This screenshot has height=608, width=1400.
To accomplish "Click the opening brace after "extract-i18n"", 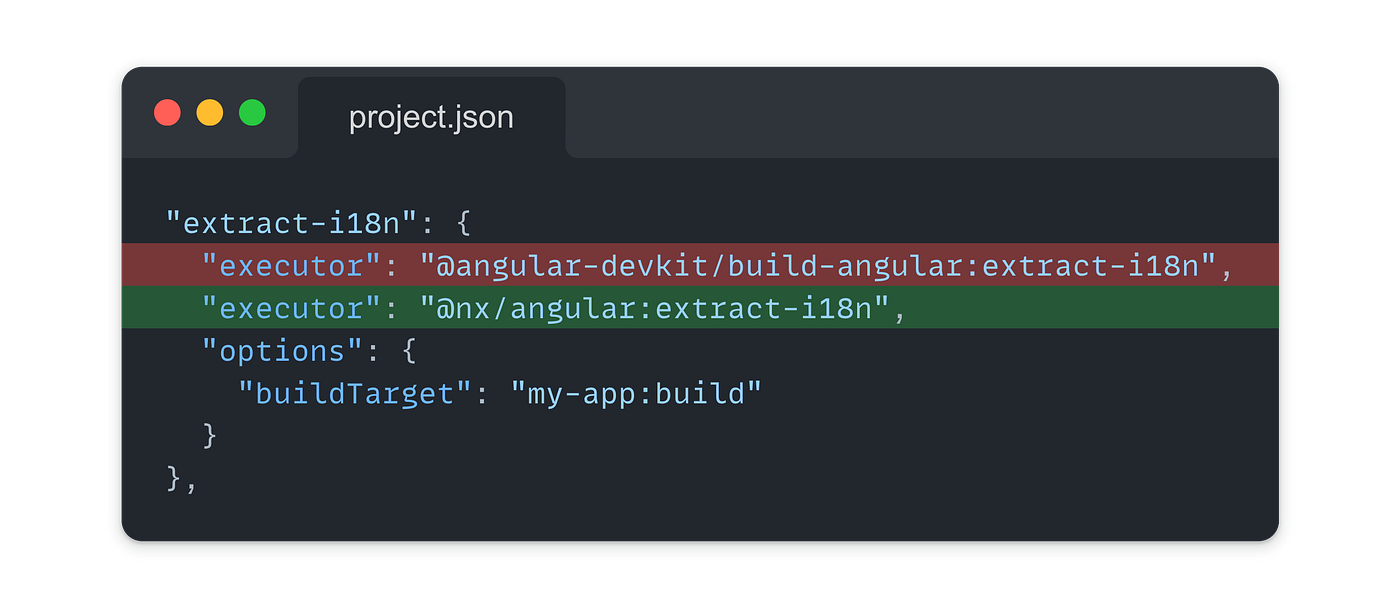I will click(x=464, y=222).
